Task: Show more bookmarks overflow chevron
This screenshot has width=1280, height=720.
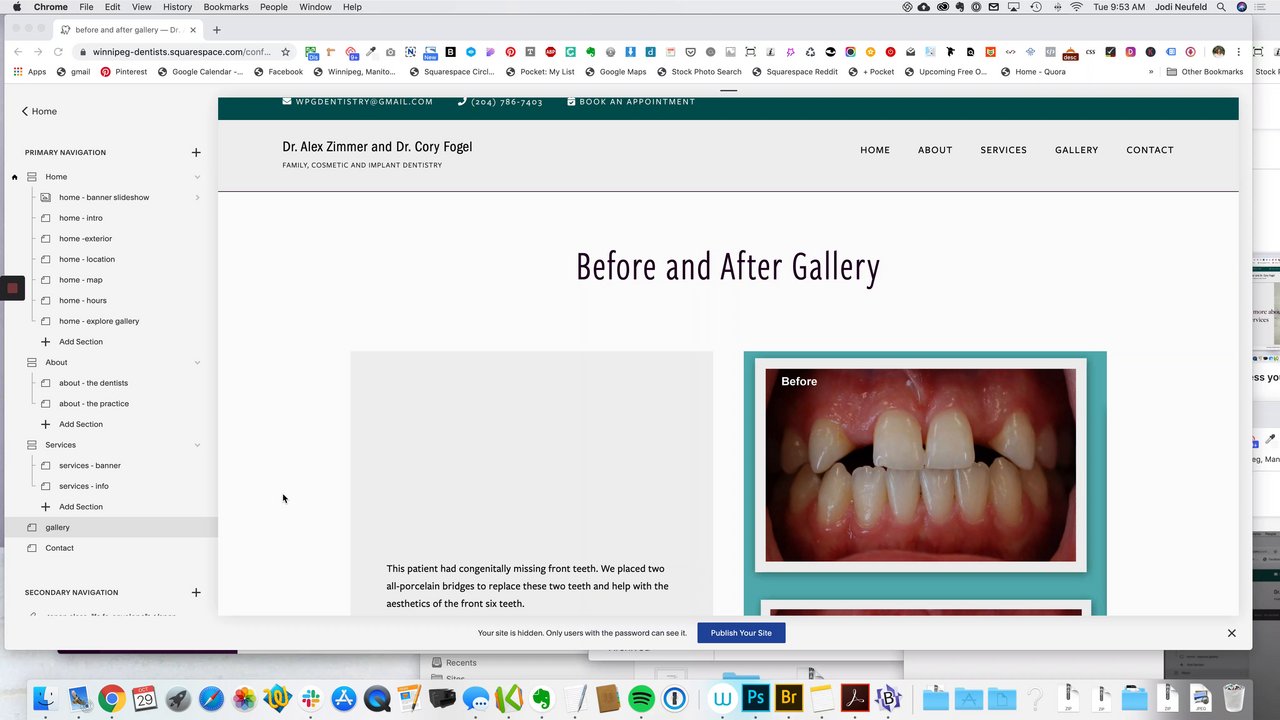Action: pyautogui.click(x=1151, y=72)
